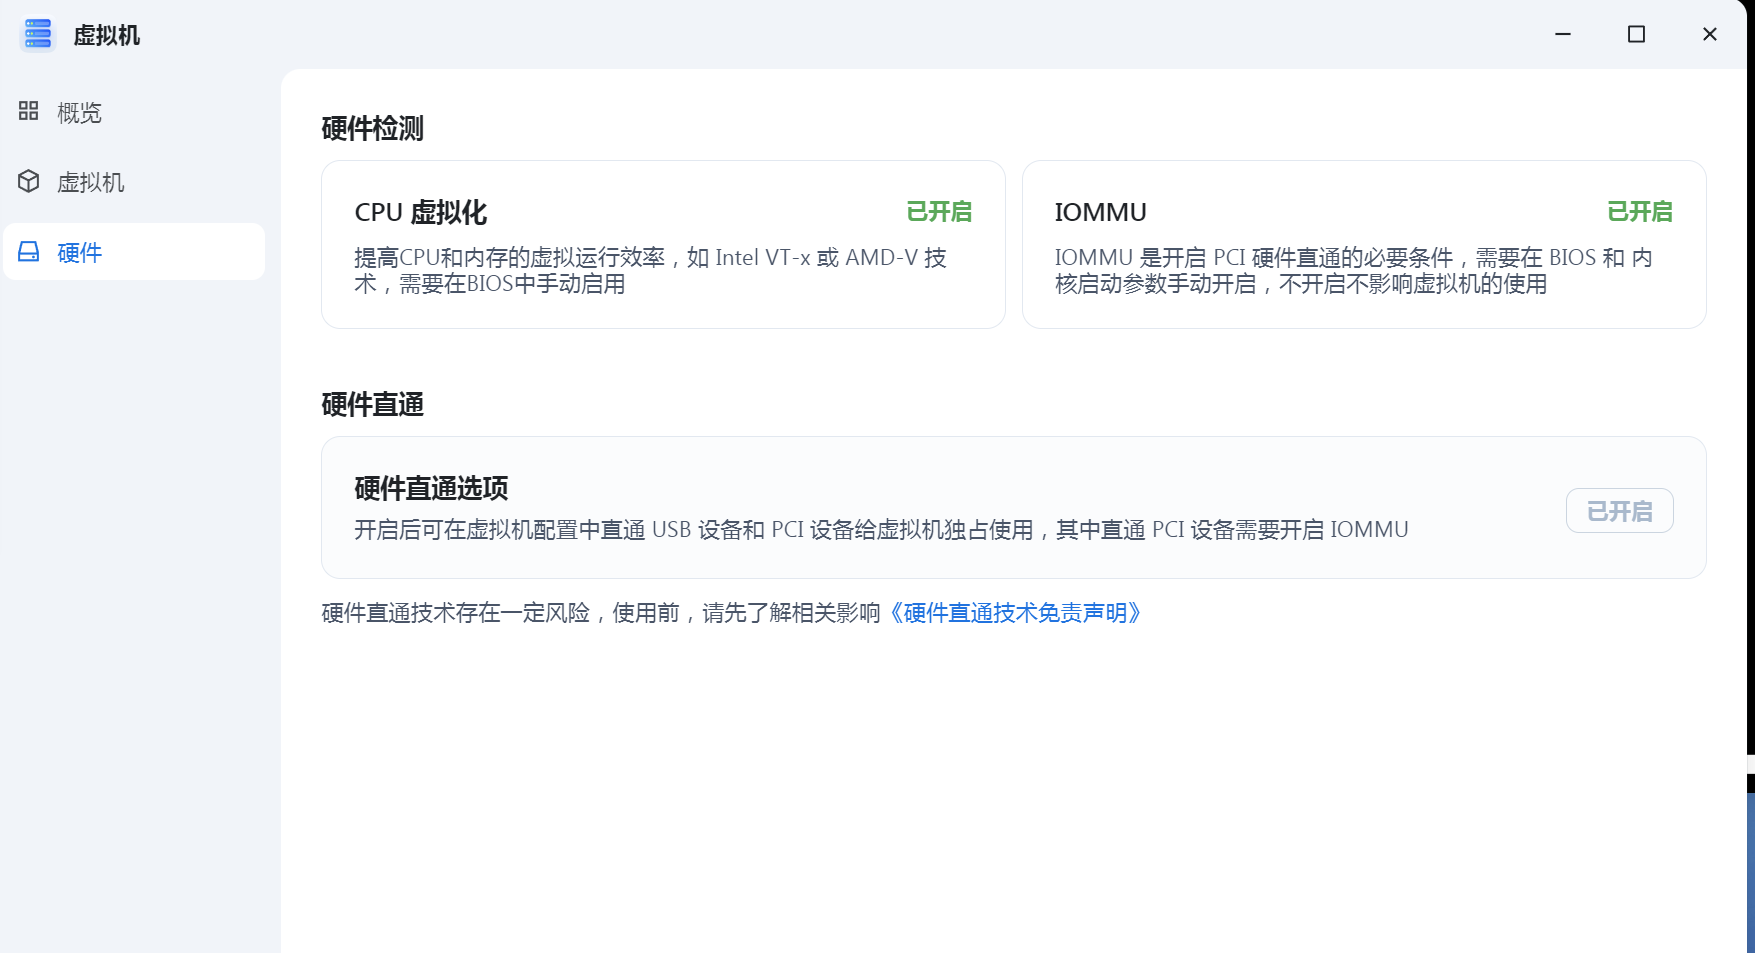
Task: Click the IOMMU 已开启 status label
Action: [x=1640, y=212]
